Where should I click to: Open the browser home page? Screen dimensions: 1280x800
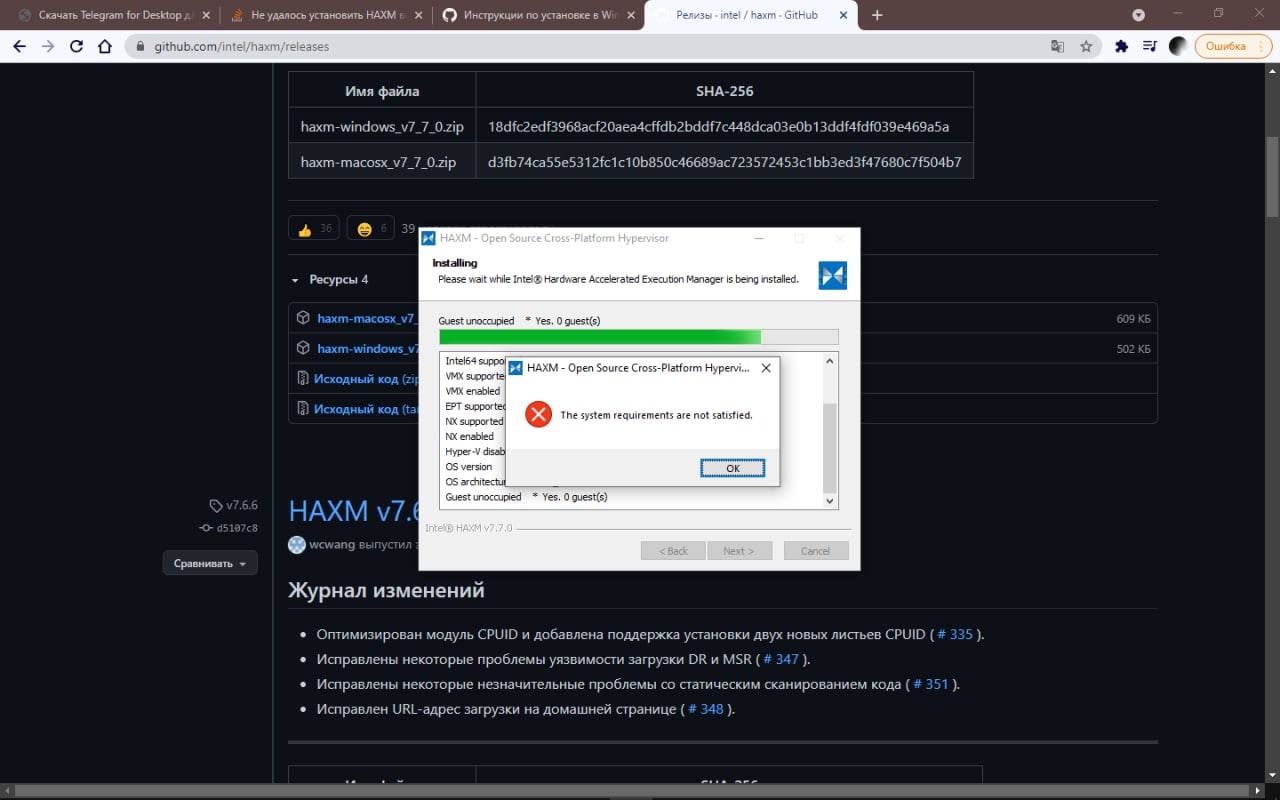(104, 46)
